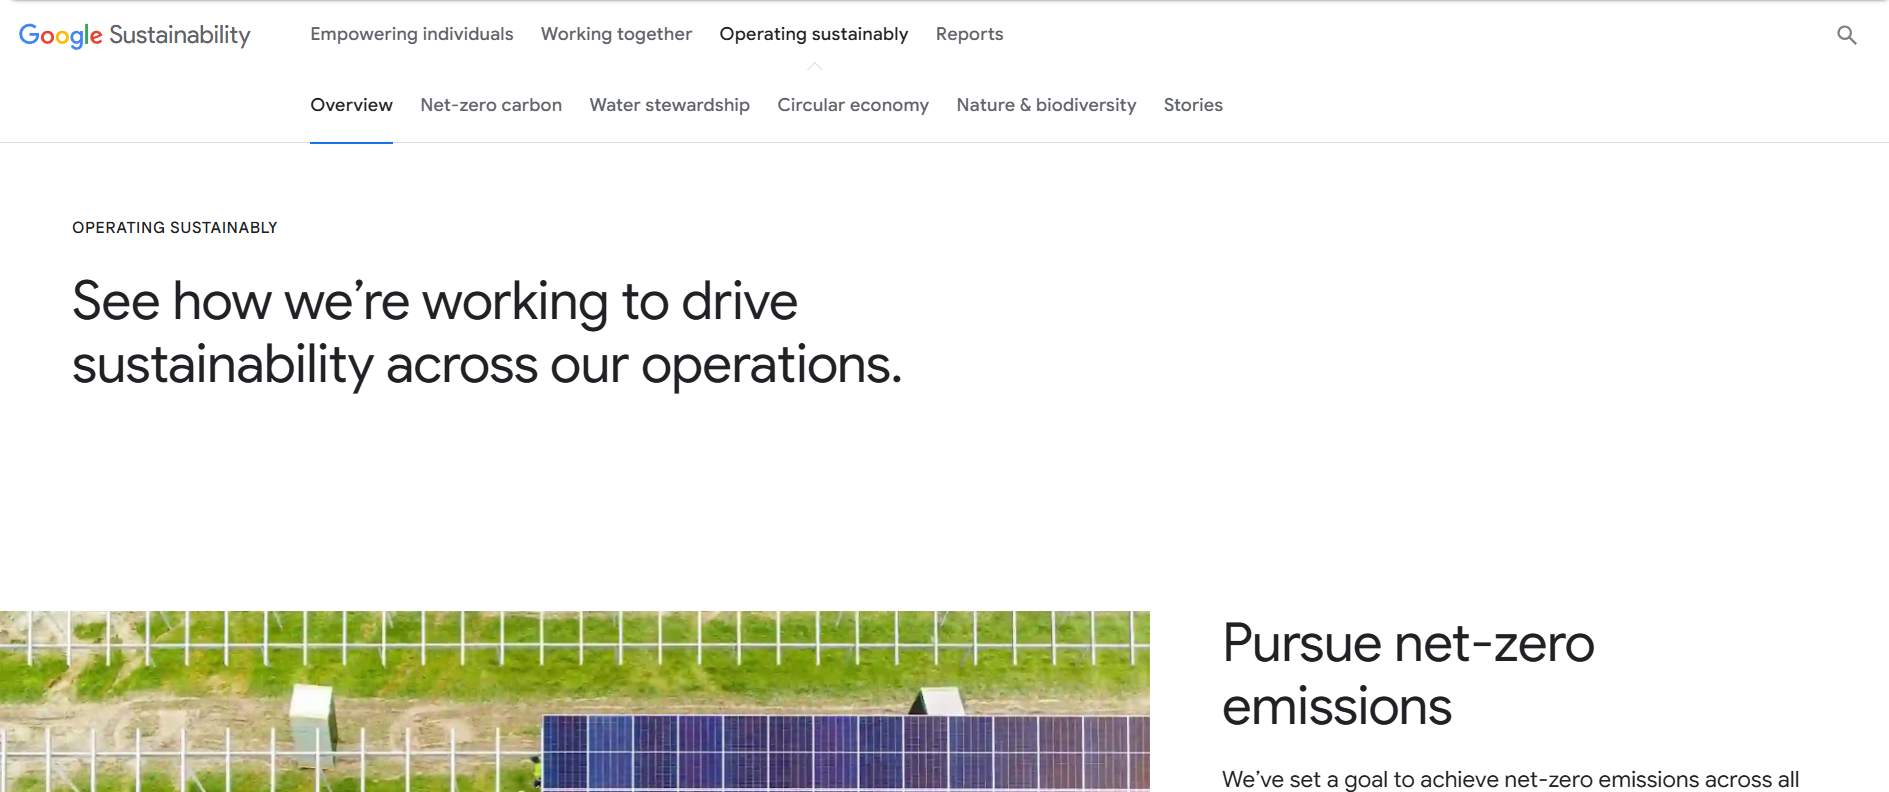Click the headline about driving sustainability
Viewport: 1889px width, 792px height.
[x=486, y=333]
